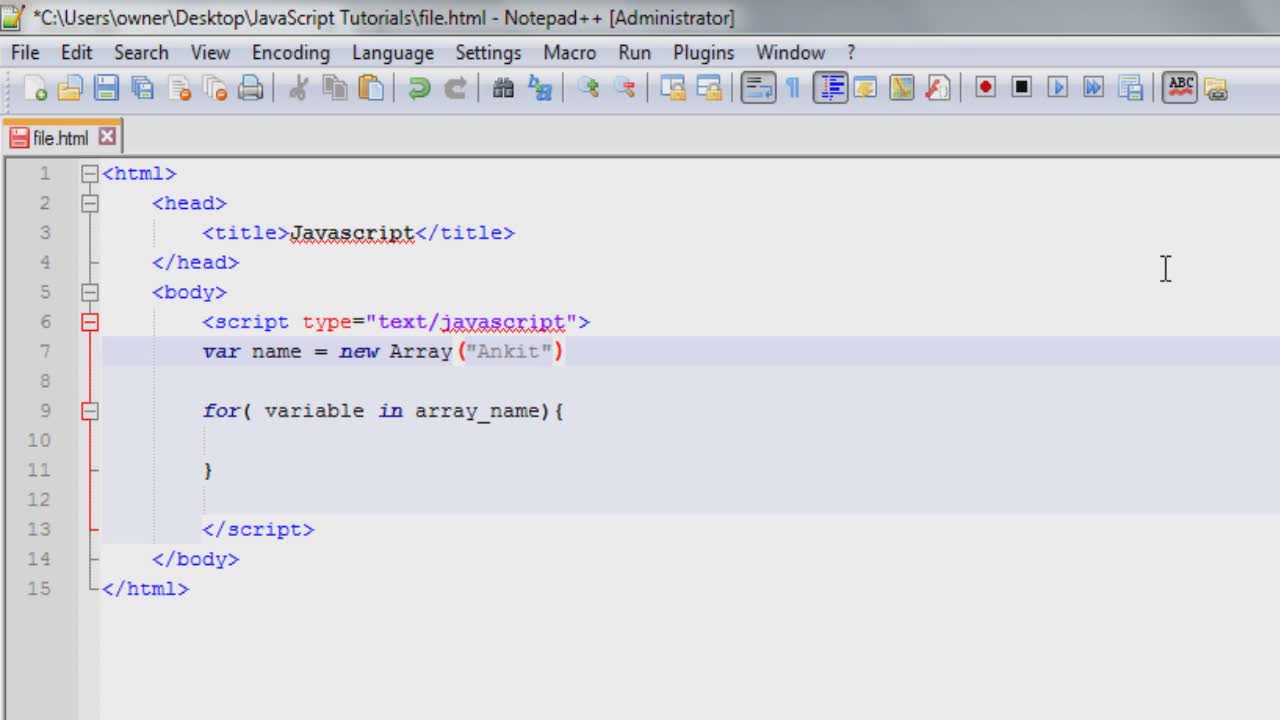Cut selection with the scissors icon
1280x720 pixels.
point(298,89)
